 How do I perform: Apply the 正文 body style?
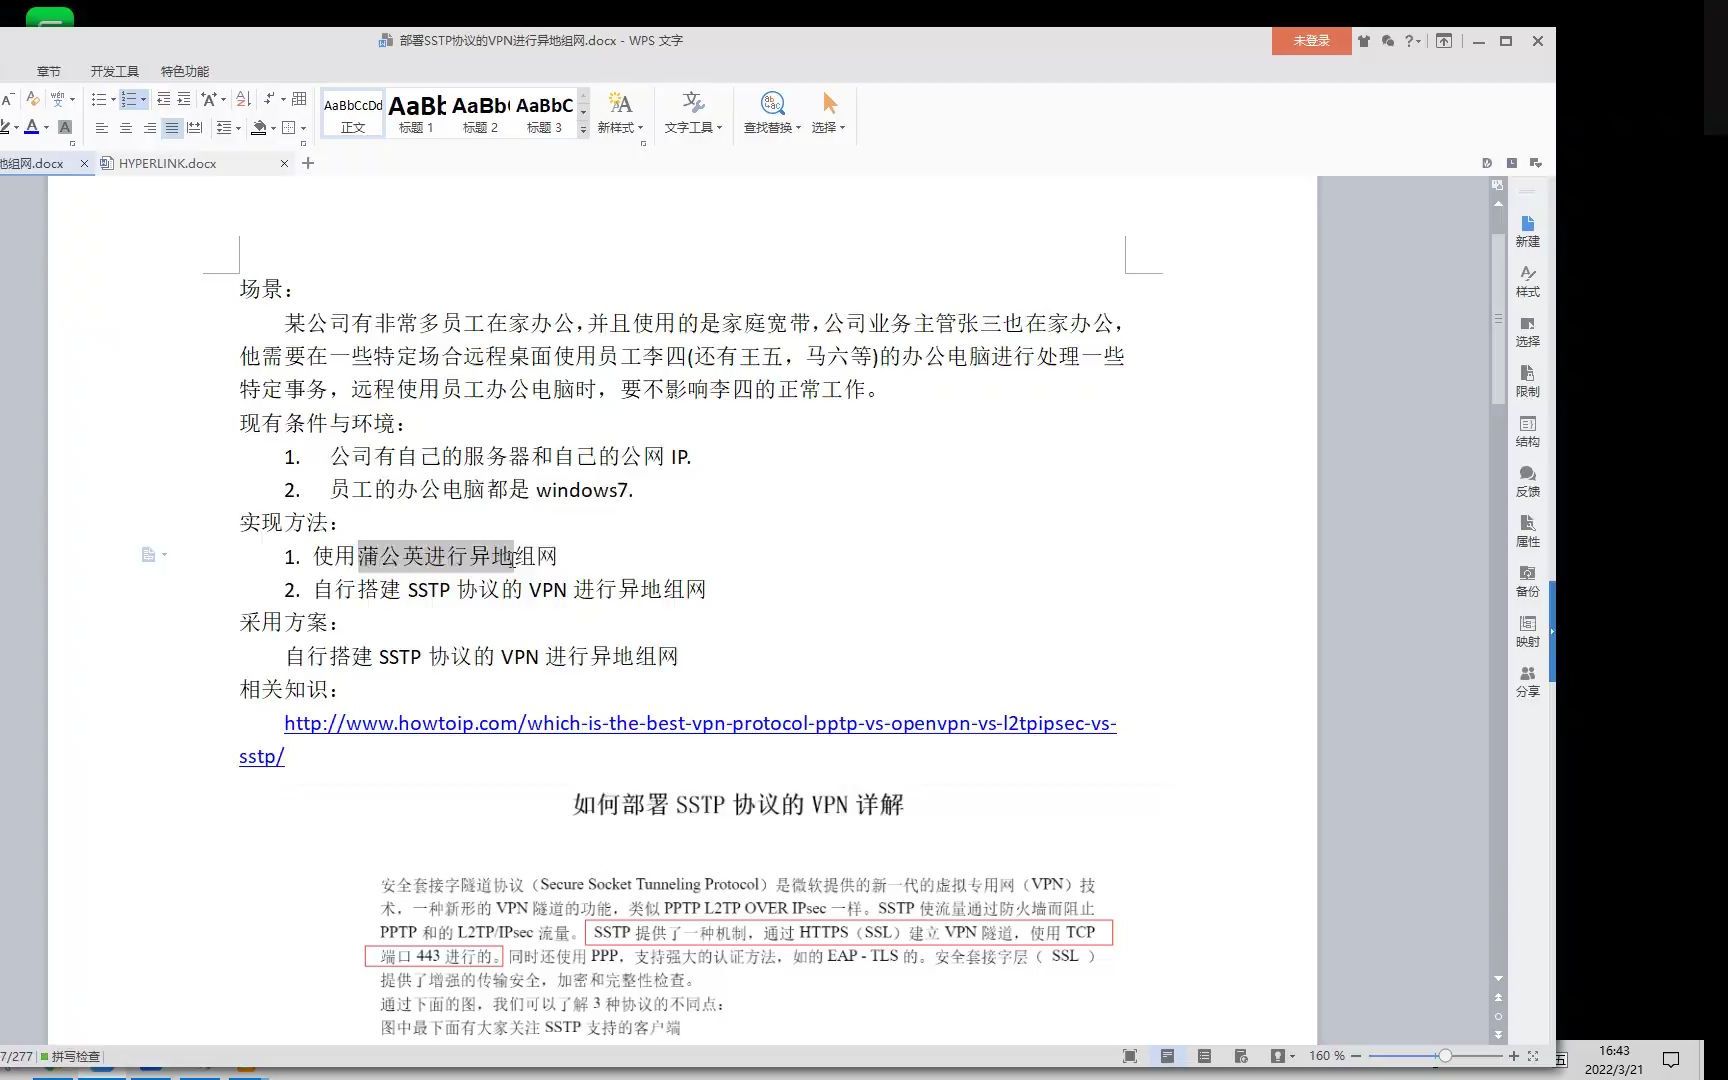(x=353, y=114)
